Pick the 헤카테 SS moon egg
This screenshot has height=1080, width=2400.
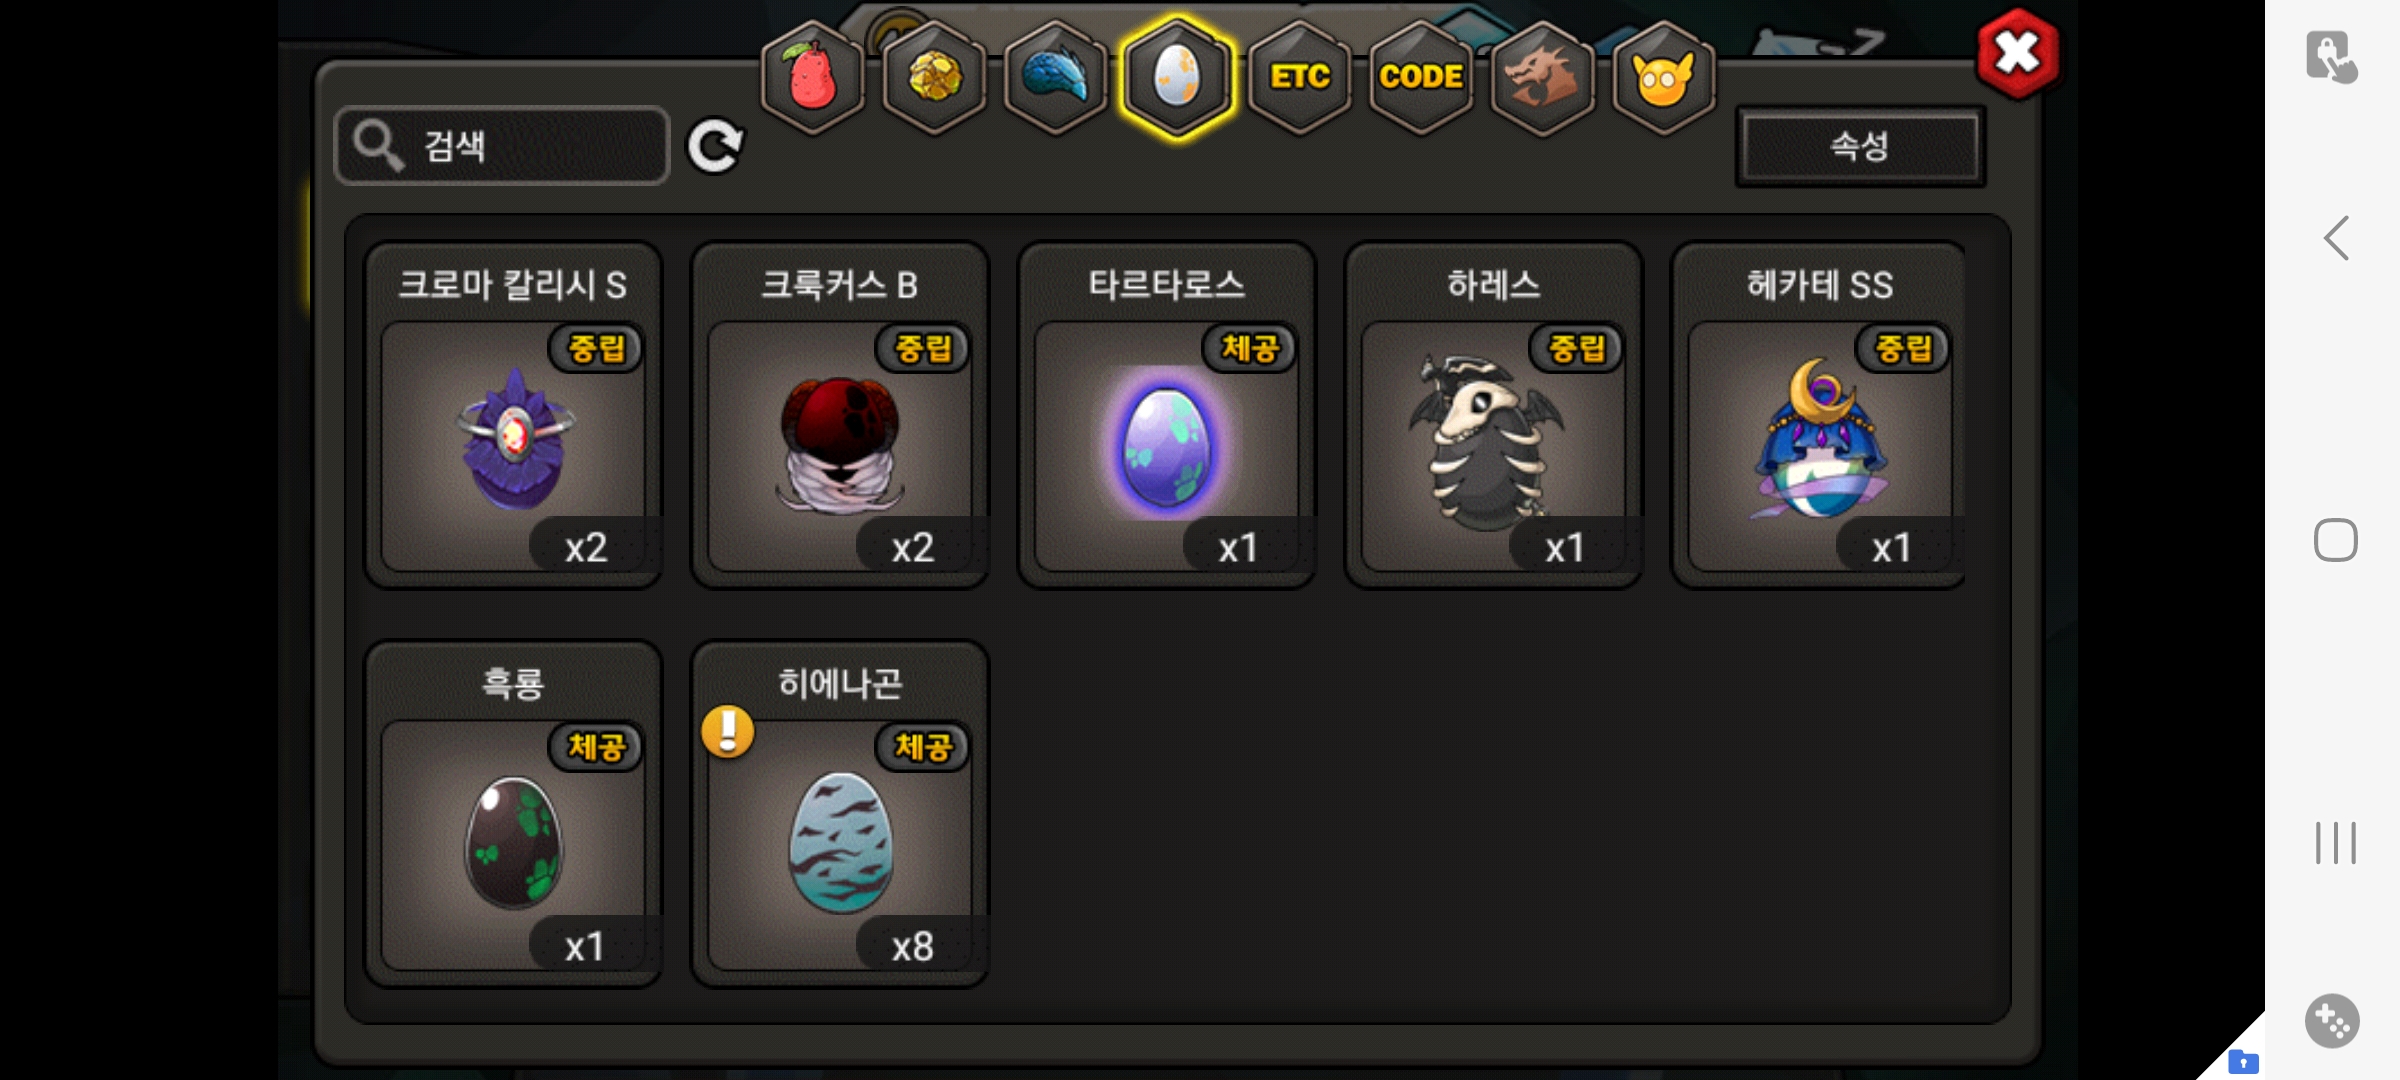[x=1819, y=415]
